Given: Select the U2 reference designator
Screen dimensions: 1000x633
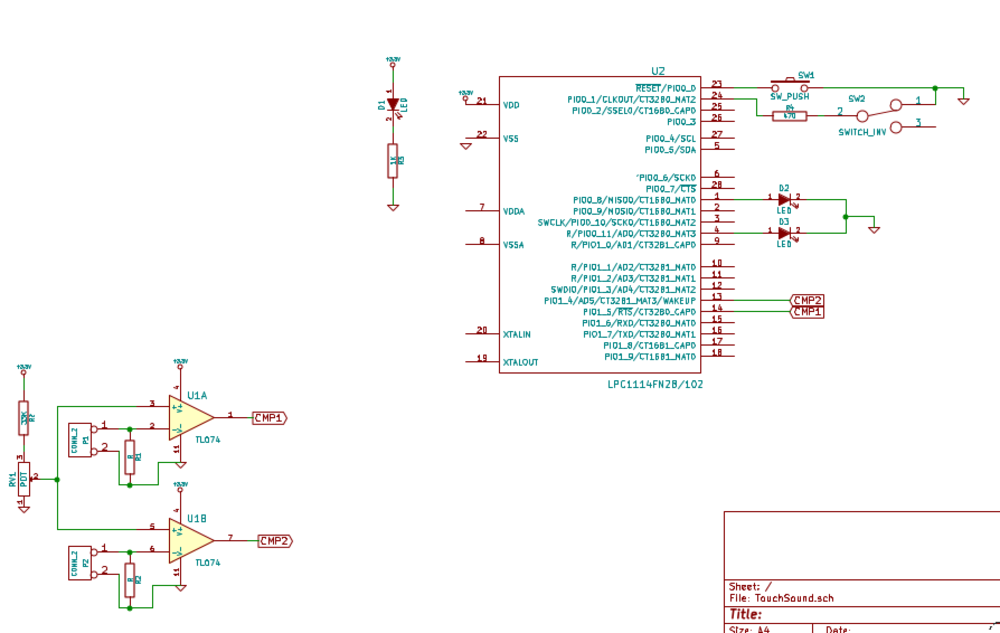Looking at the screenshot, I should click(658, 71).
